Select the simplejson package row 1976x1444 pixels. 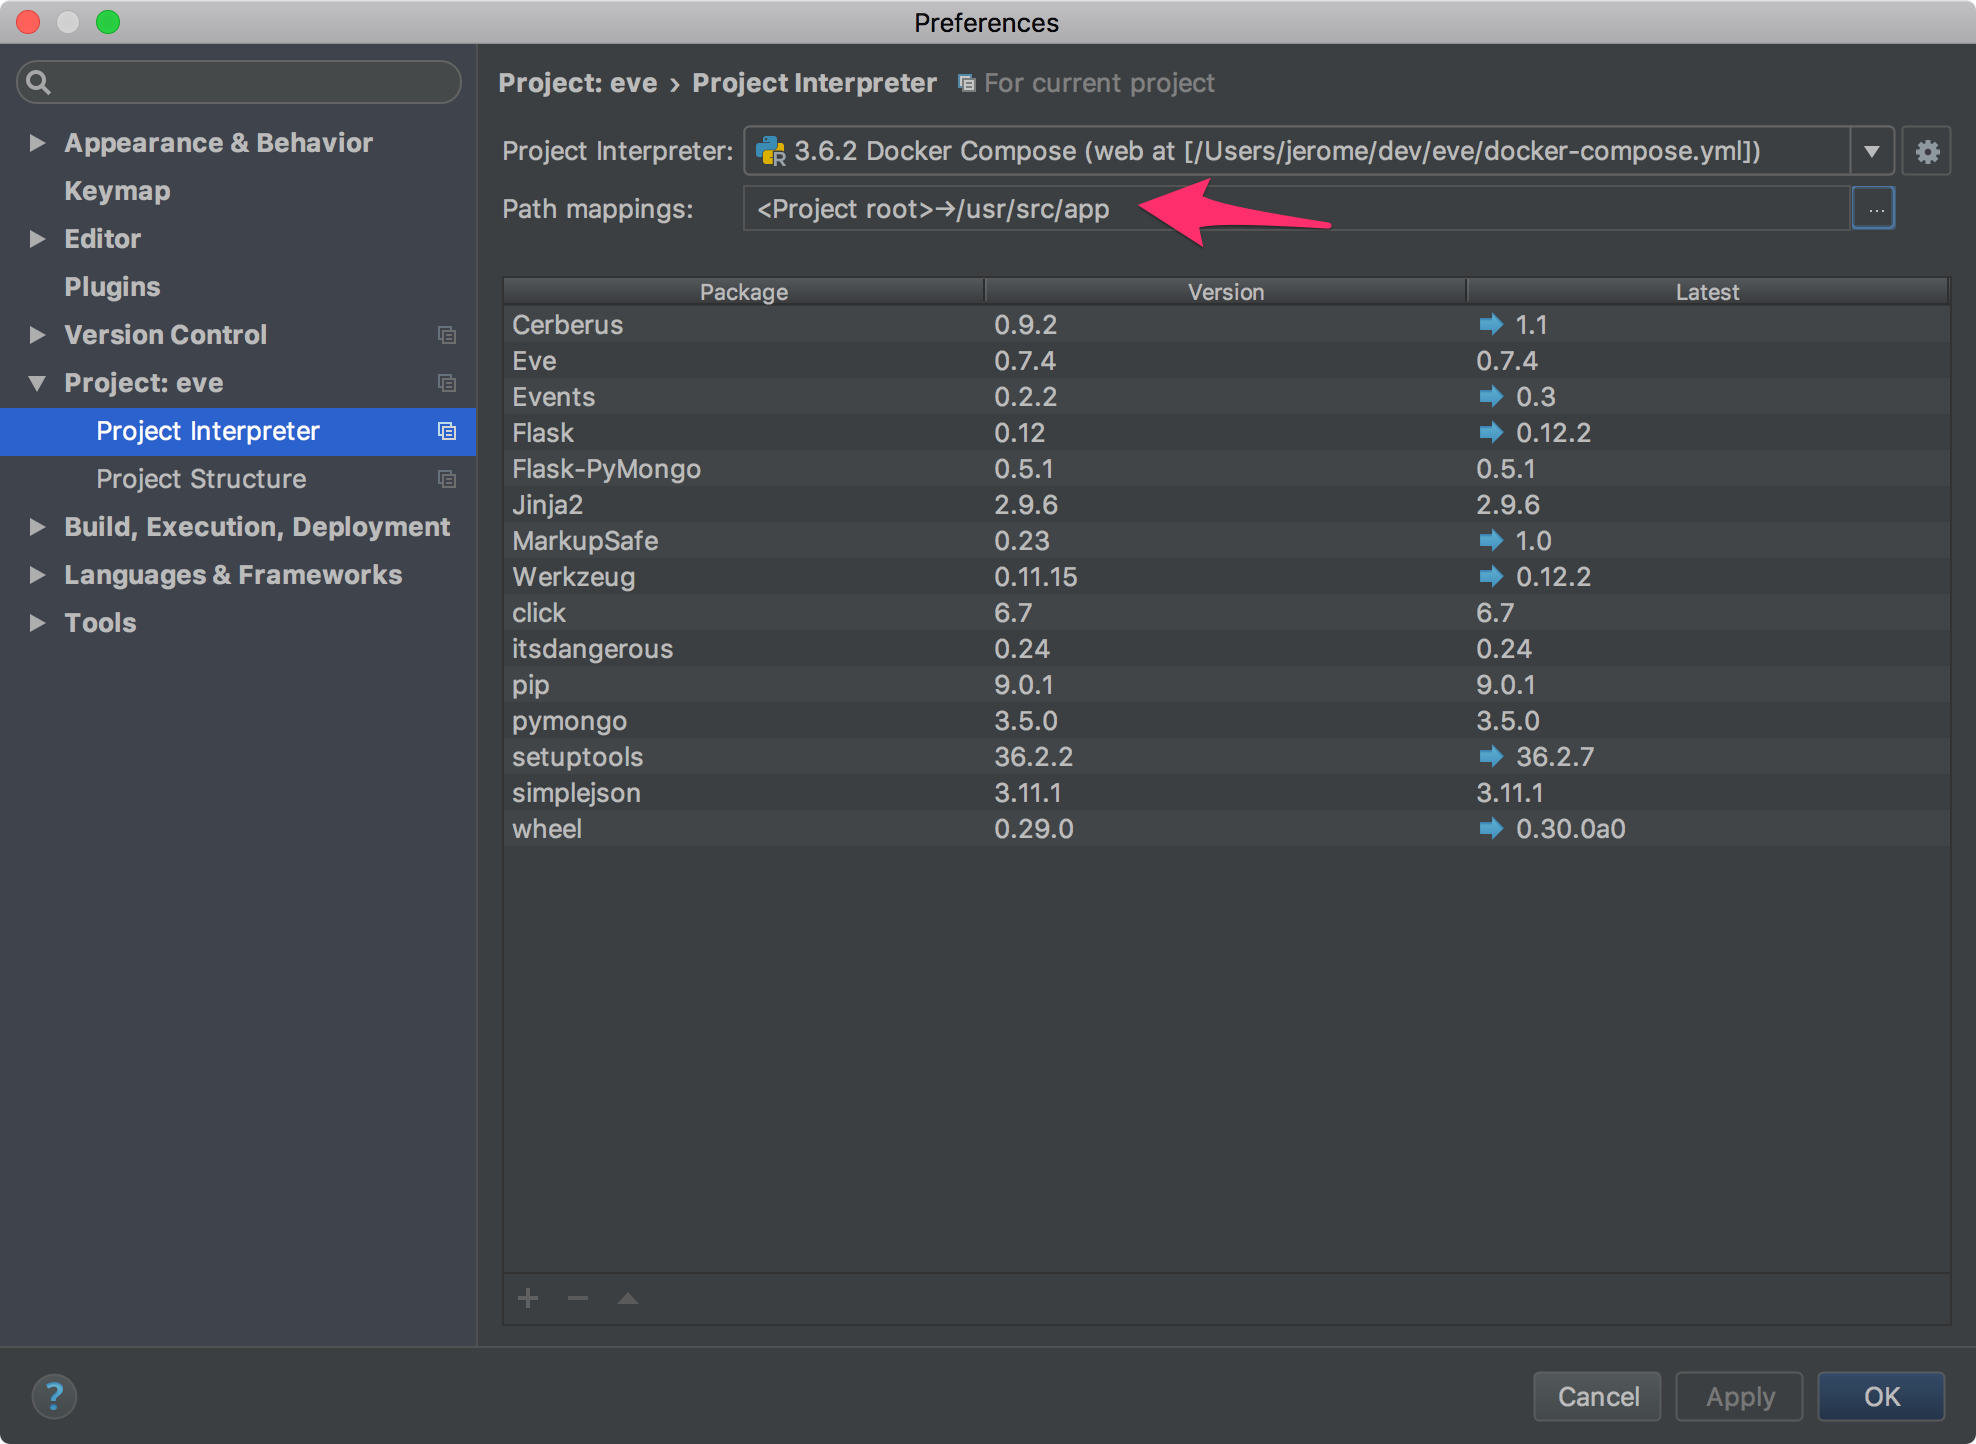[x=1226, y=793]
